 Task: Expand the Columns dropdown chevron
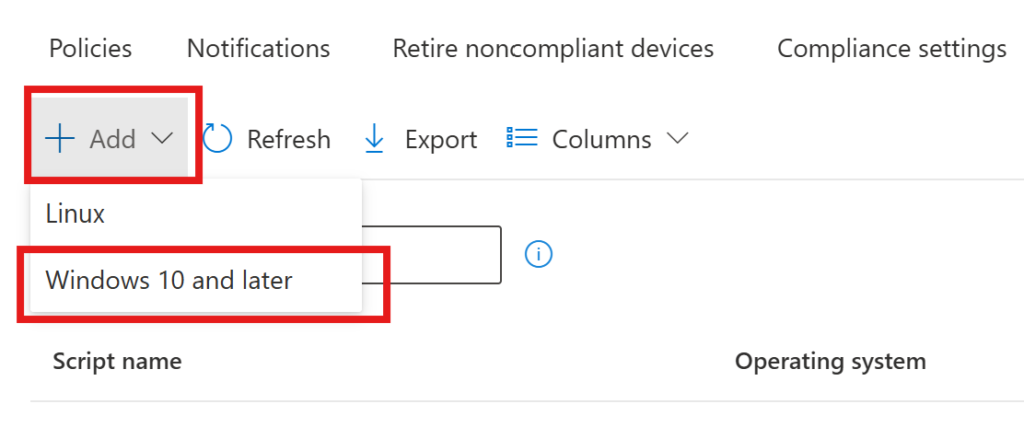pyautogui.click(x=677, y=139)
